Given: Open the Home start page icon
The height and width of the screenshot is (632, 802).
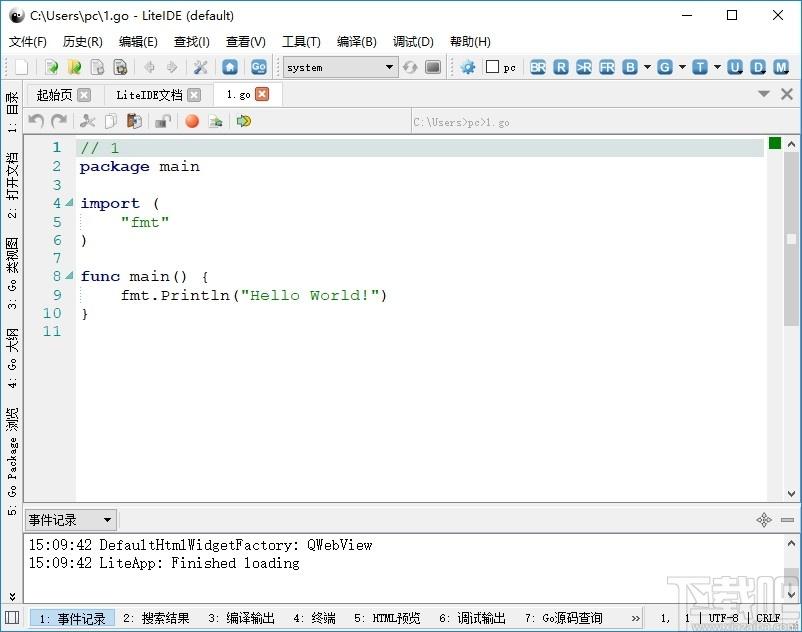Looking at the screenshot, I should click(x=230, y=67).
